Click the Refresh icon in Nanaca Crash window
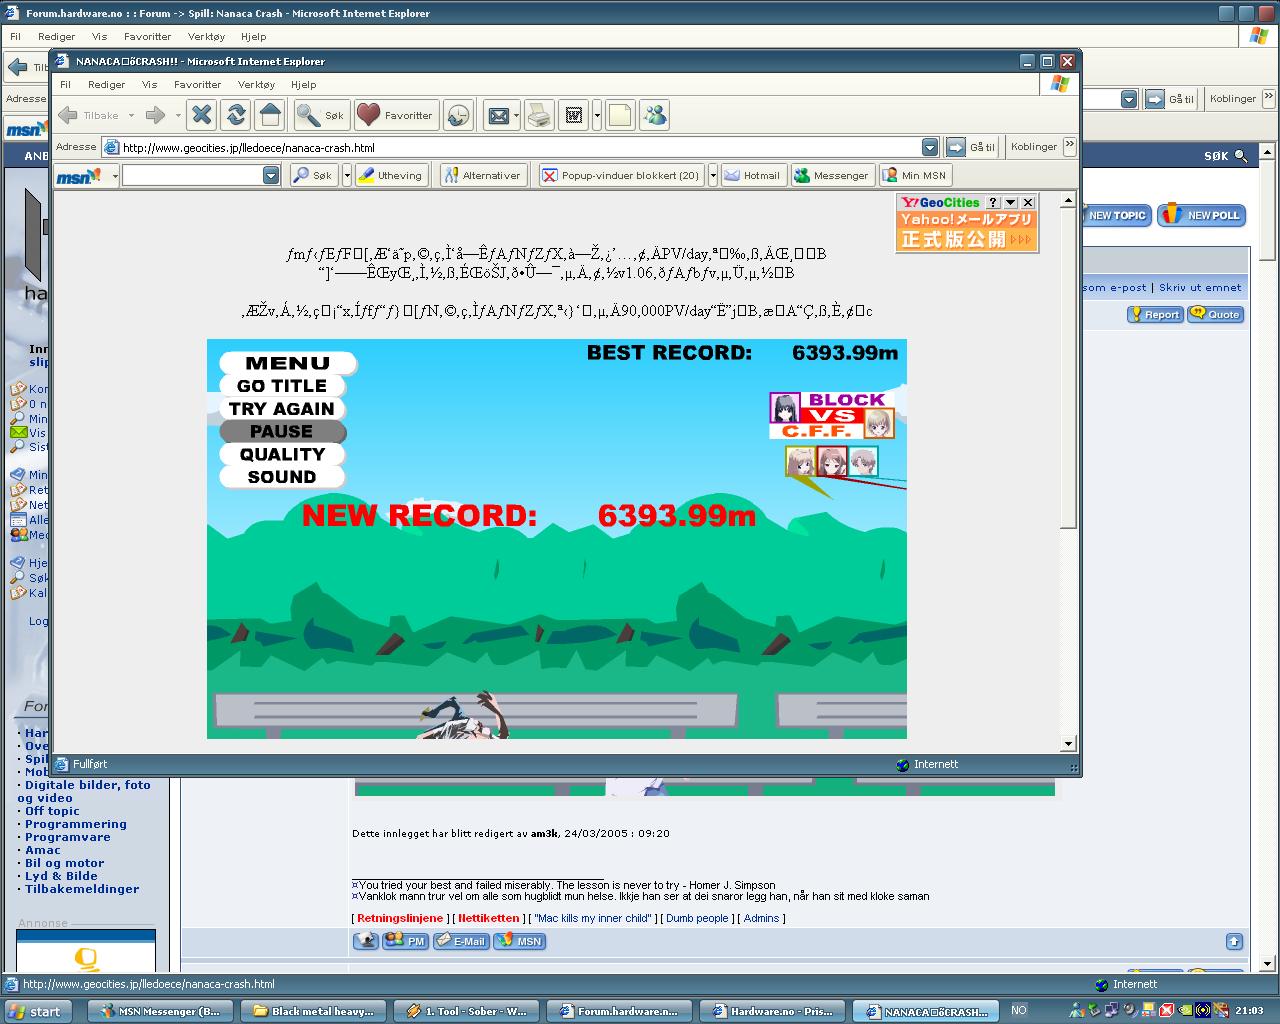This screenshot has height=1024, width=1280. pyautogui.click(x=236, y=115)
